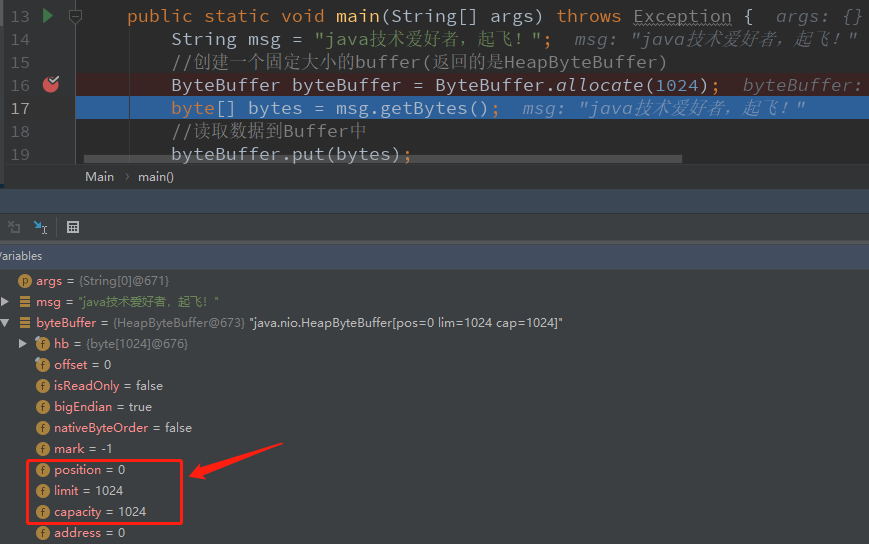The width and height of the screenshot is (869, 544).
Task: Click the field icon beside capacity
Action: [x=43, y=512]
